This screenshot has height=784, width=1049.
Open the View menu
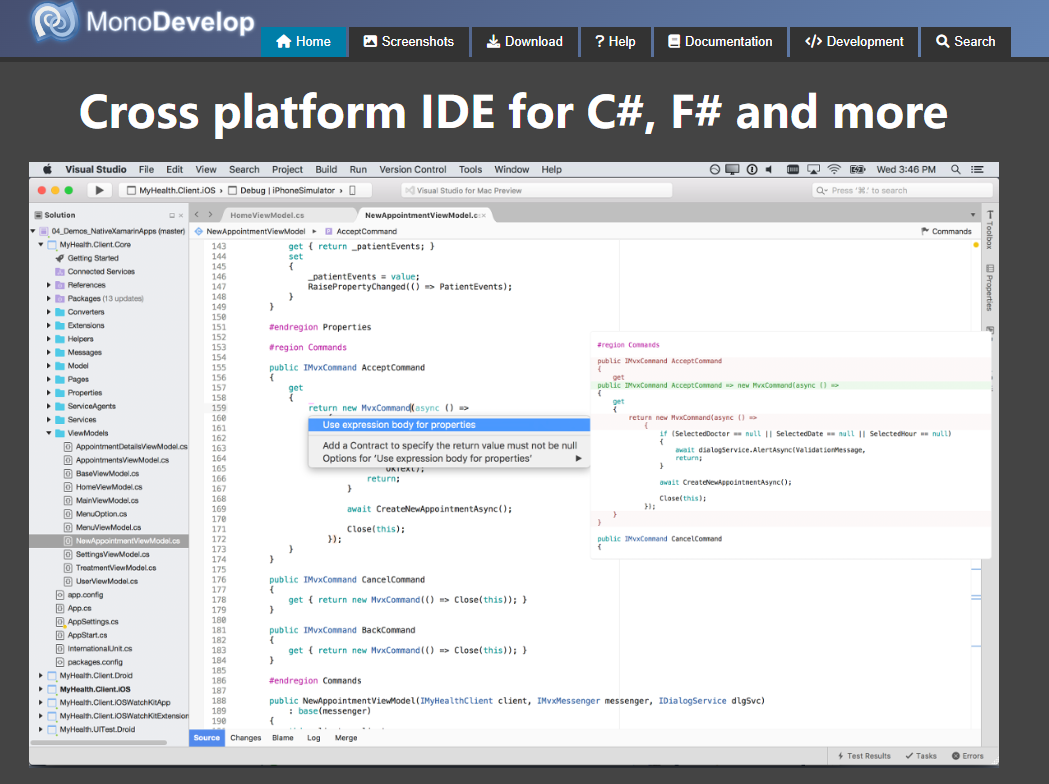point(206,169)
